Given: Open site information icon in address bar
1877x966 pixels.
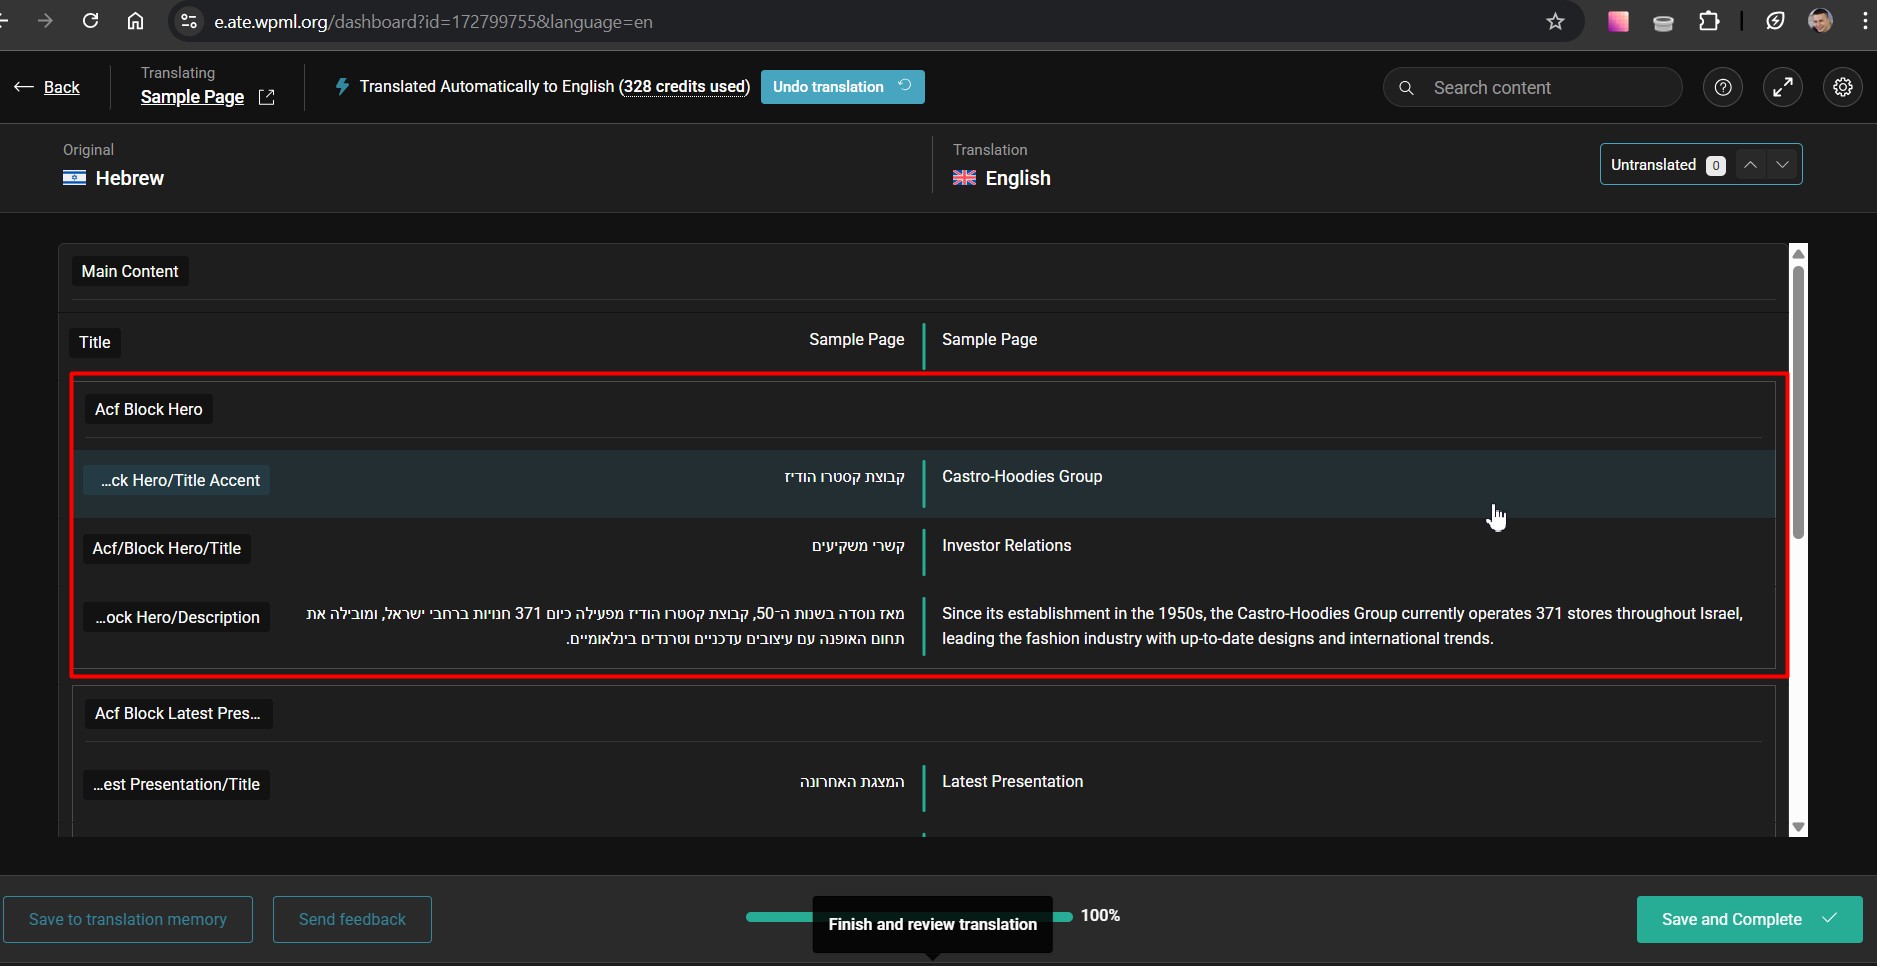Looking at the screenshot, I should pos(189,21).
